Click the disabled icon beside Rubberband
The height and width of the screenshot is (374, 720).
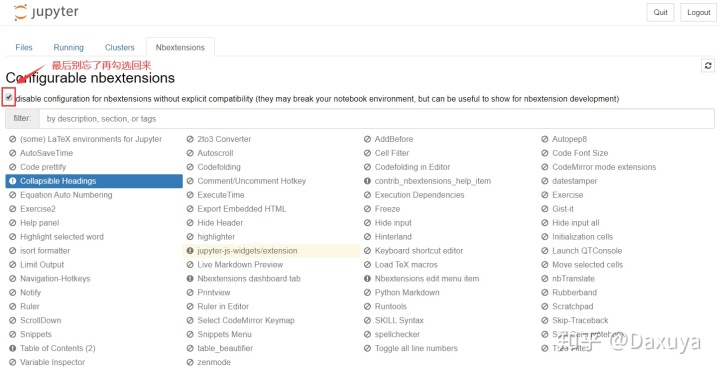point(545,292)
